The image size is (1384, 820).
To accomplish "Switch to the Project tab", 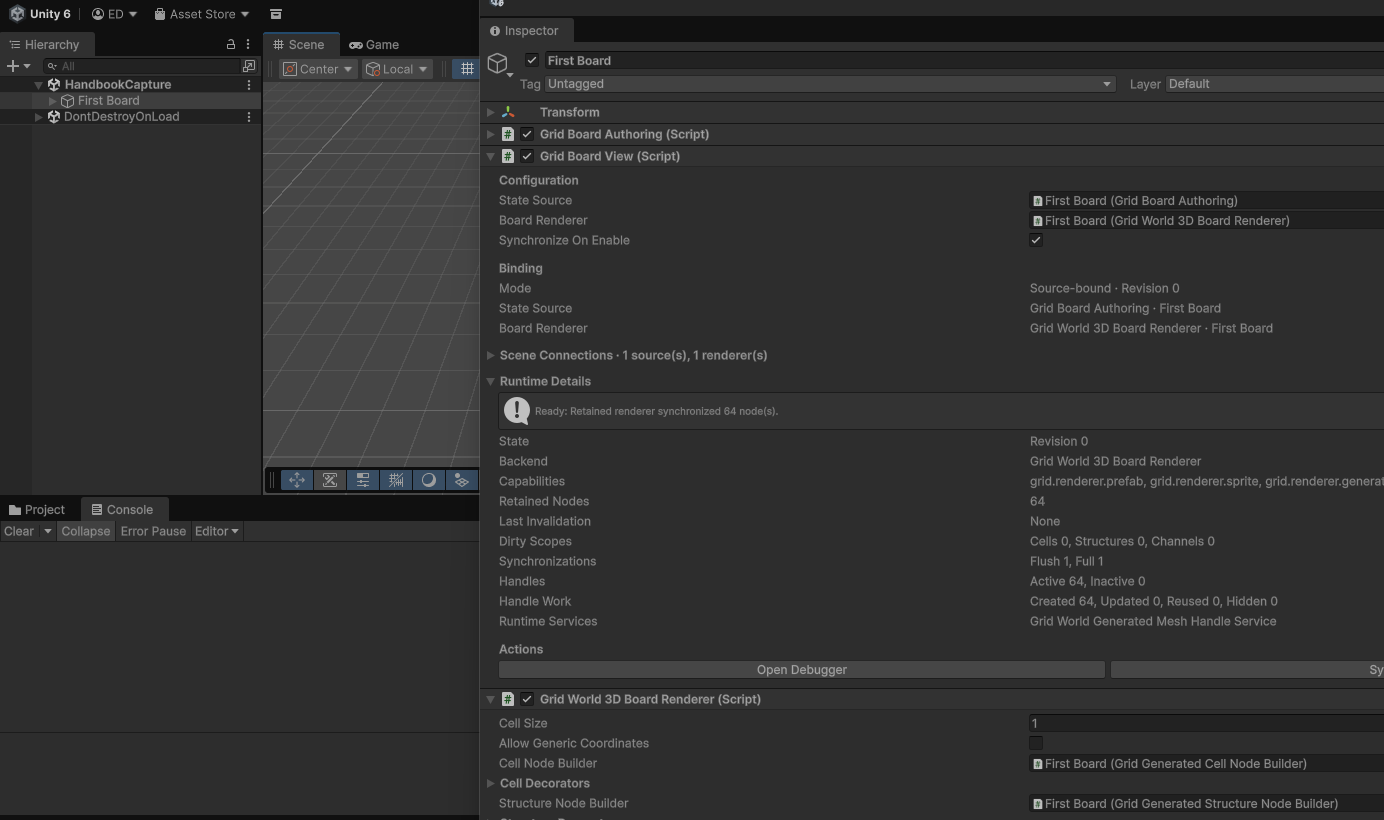I will [37, 510].
